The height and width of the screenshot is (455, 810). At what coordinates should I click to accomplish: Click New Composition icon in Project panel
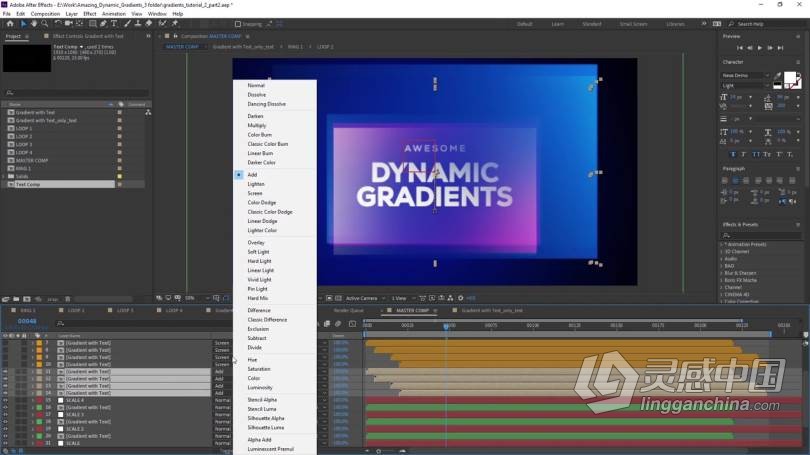coord(27,299)
